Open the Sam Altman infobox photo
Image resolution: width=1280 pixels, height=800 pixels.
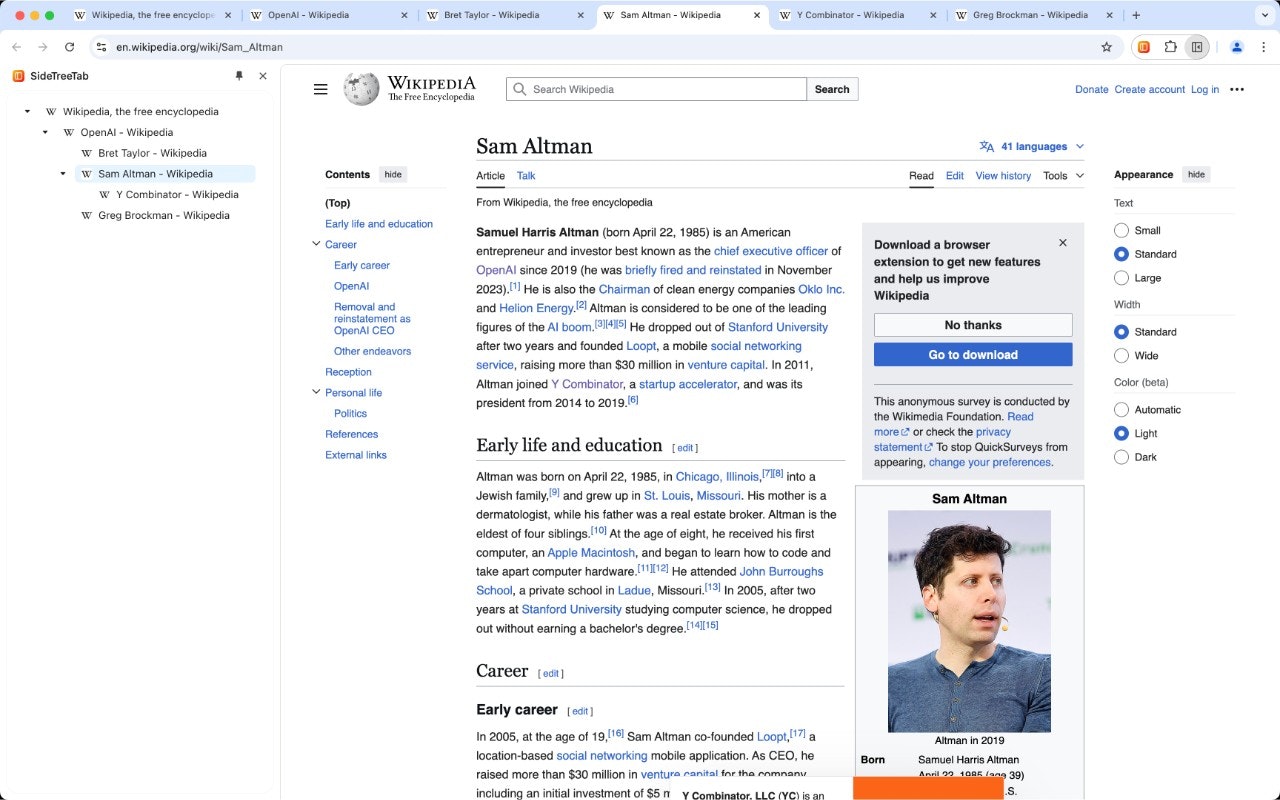tap(969, 621)
